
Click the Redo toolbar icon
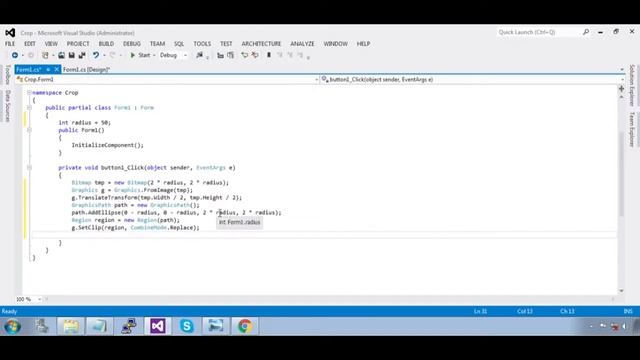pos(113,55)
